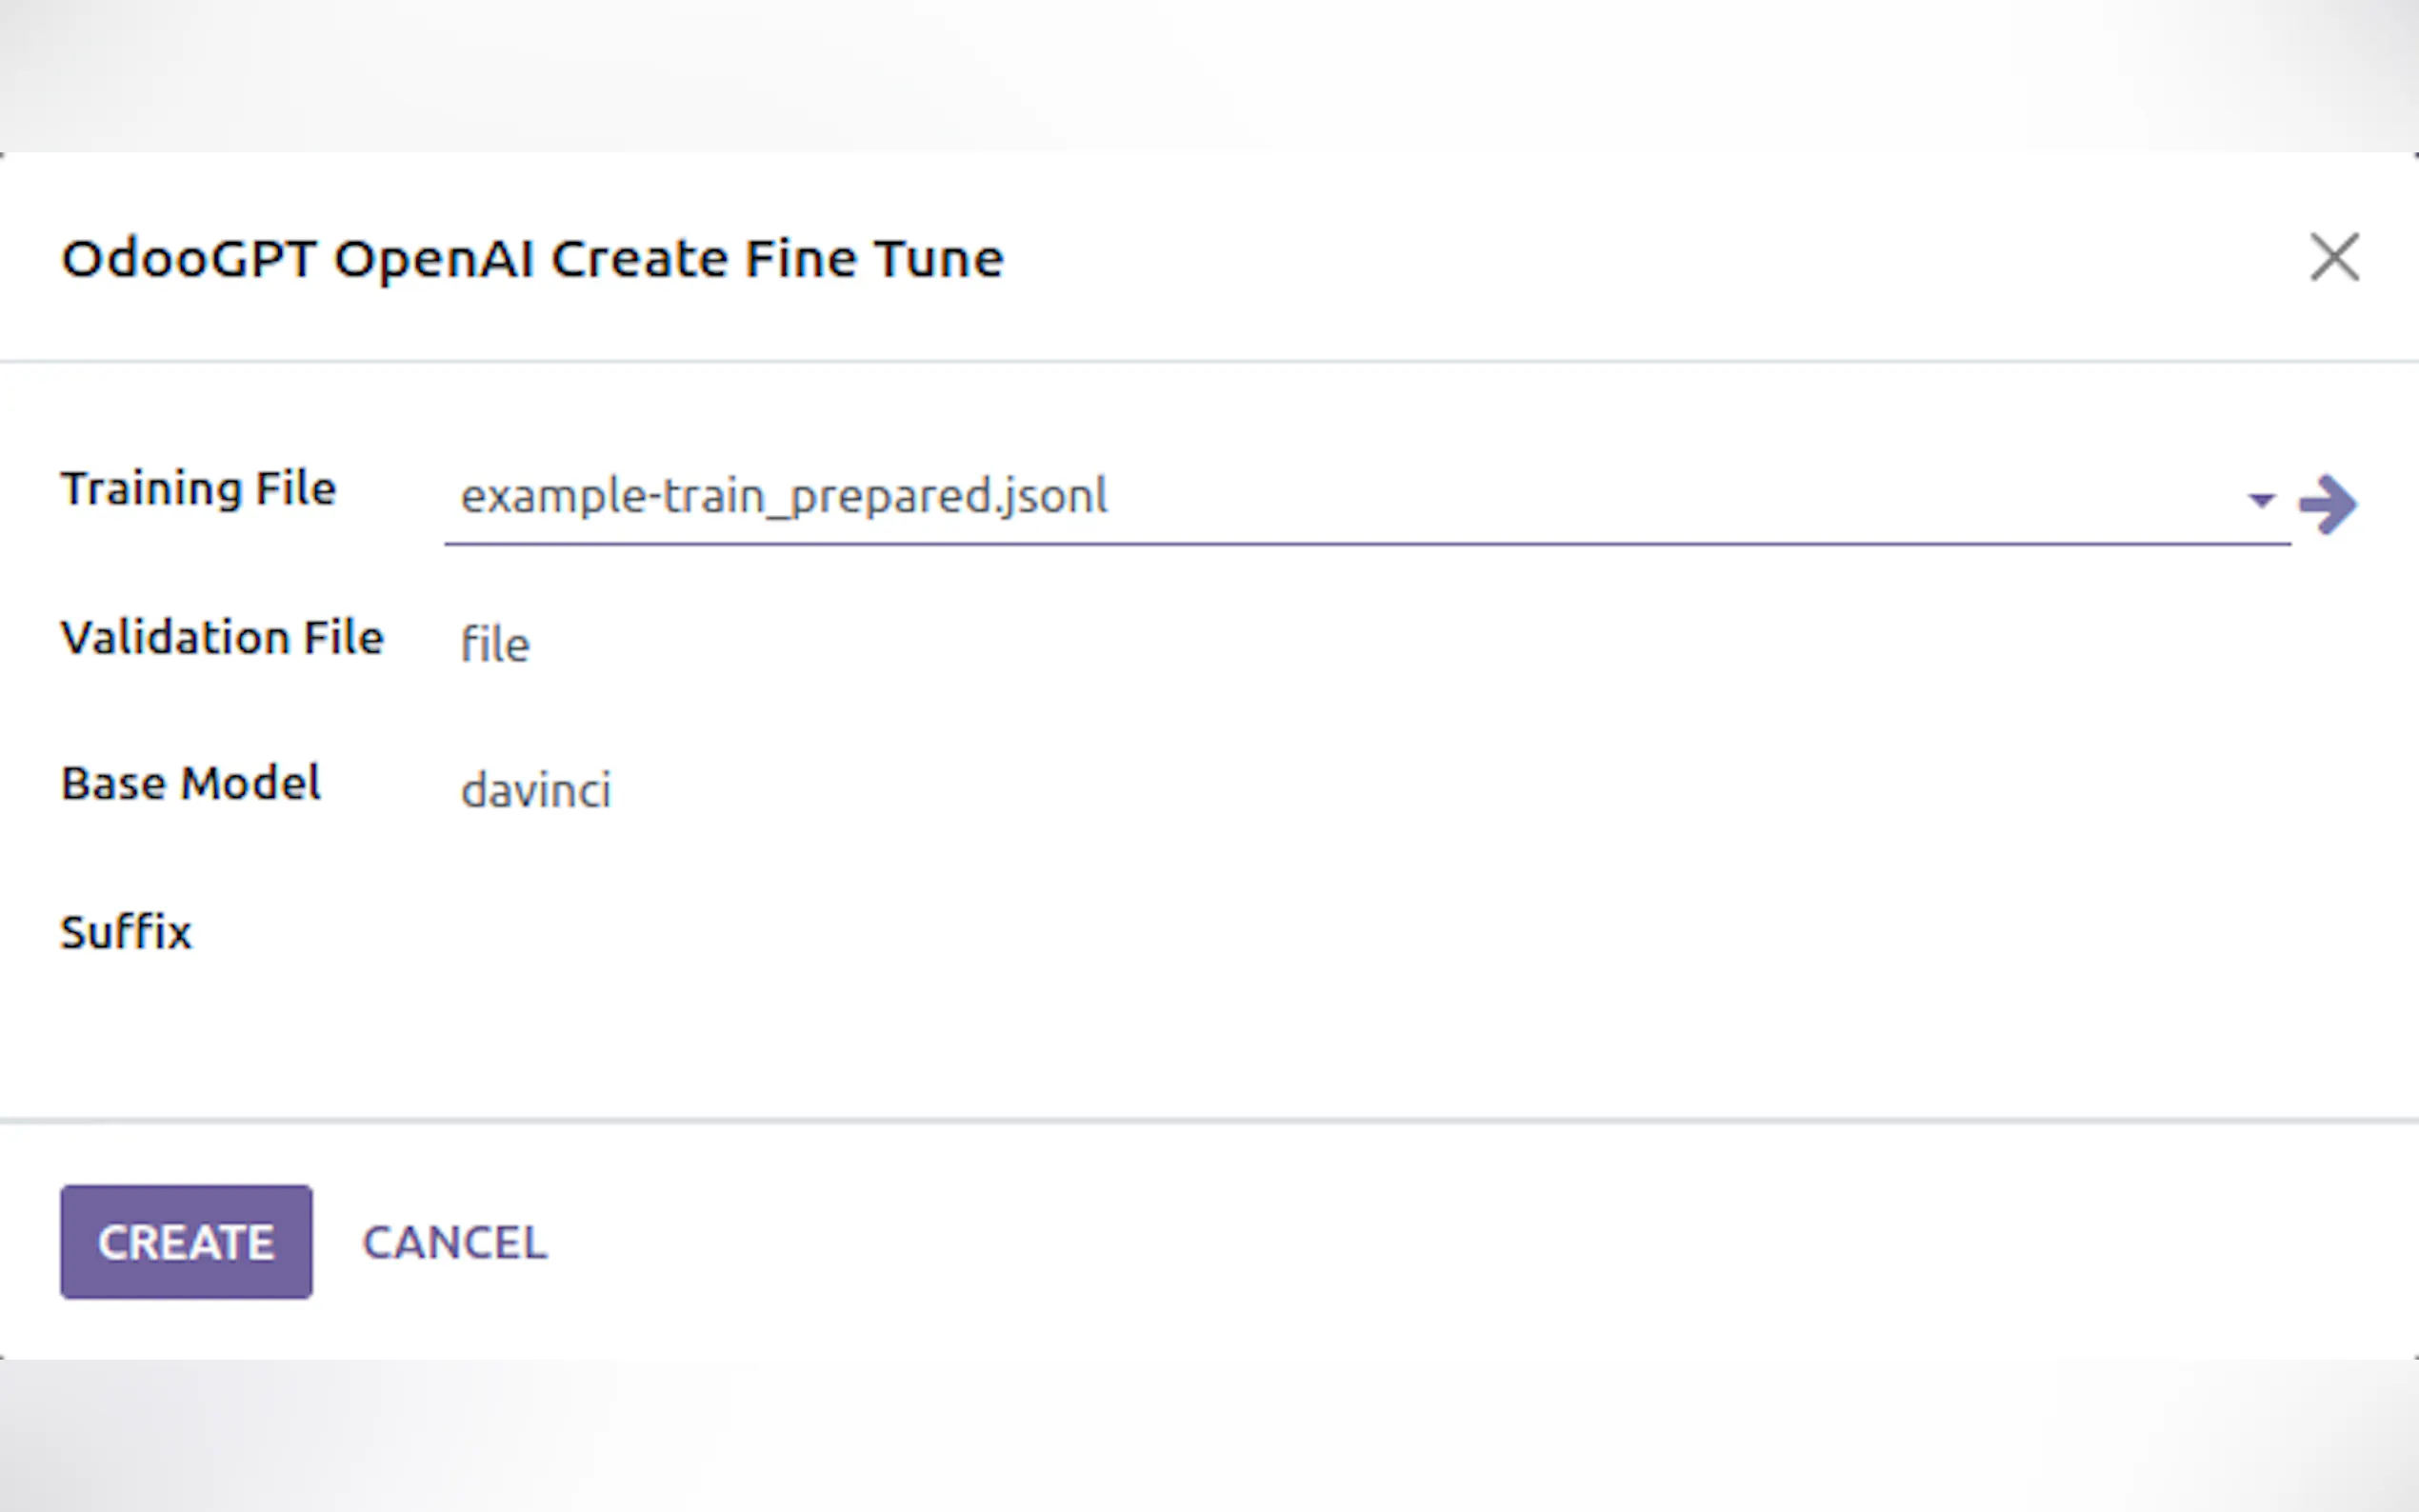This screenshot has width=2419, height=1512.
Task: Close the Create Fine Tune dialog
Action: click(2334, 258)
